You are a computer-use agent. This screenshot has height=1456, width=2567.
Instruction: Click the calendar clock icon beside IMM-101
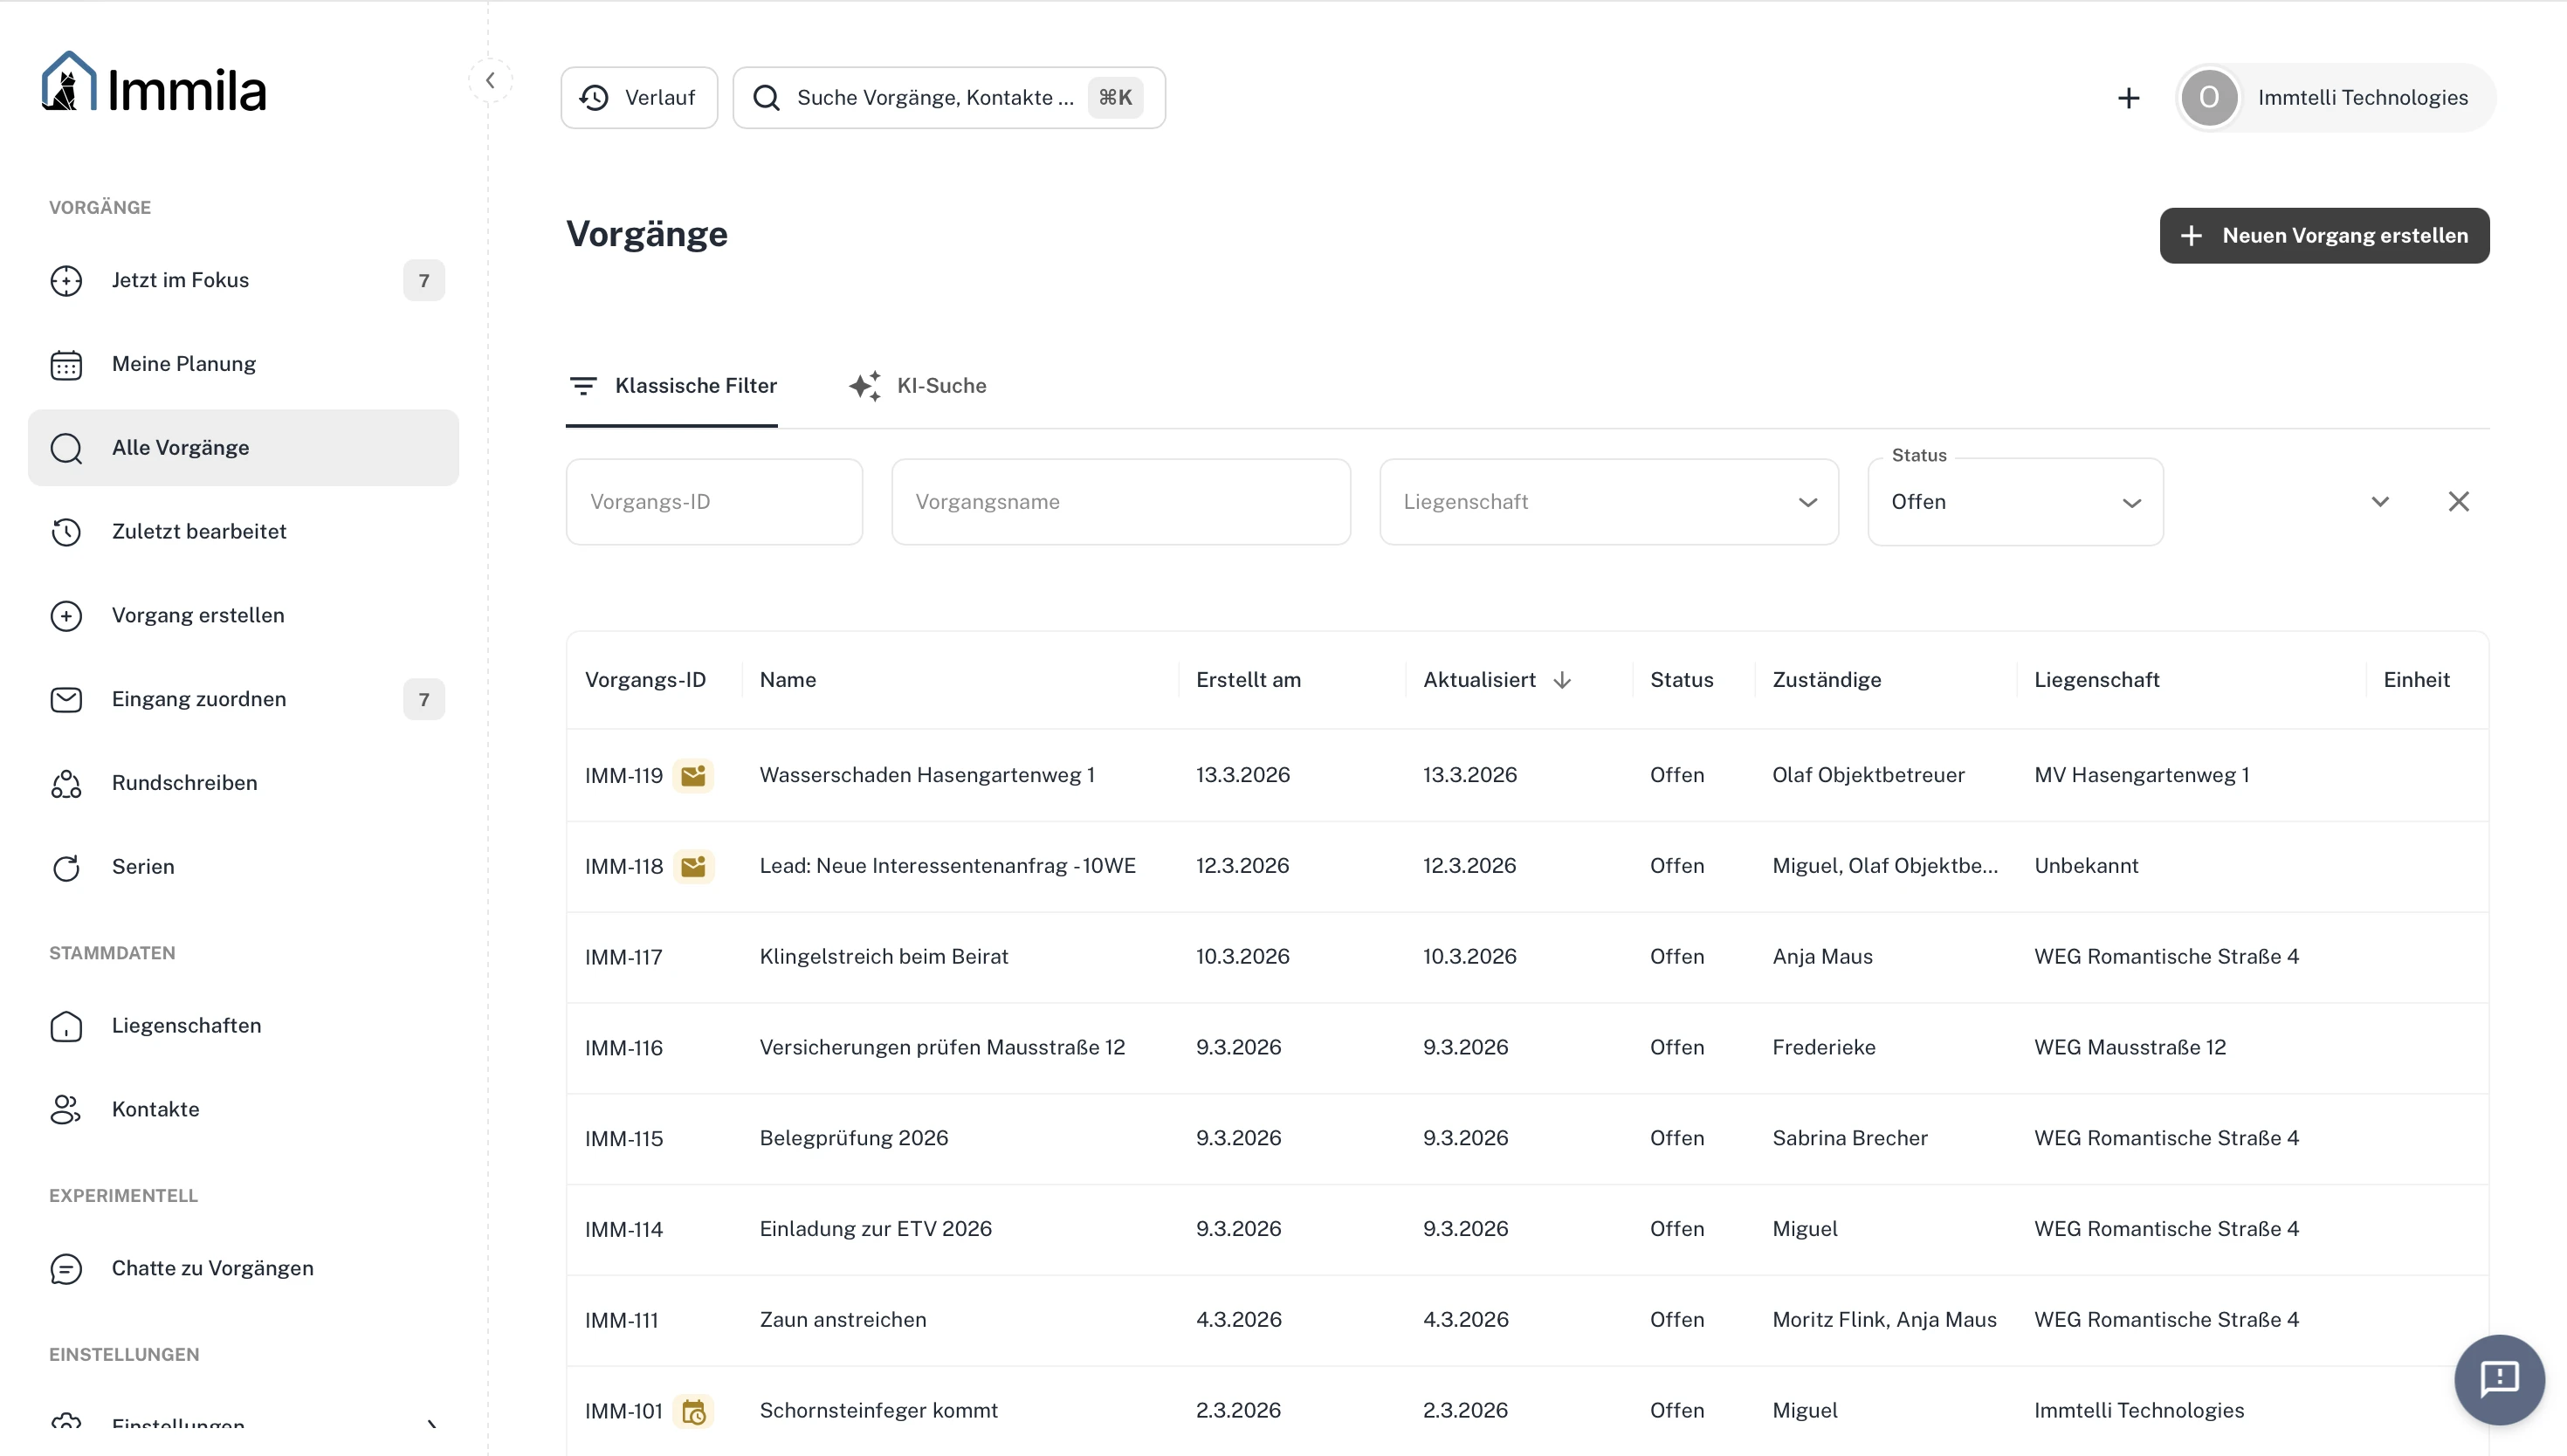pos(693,1411)
